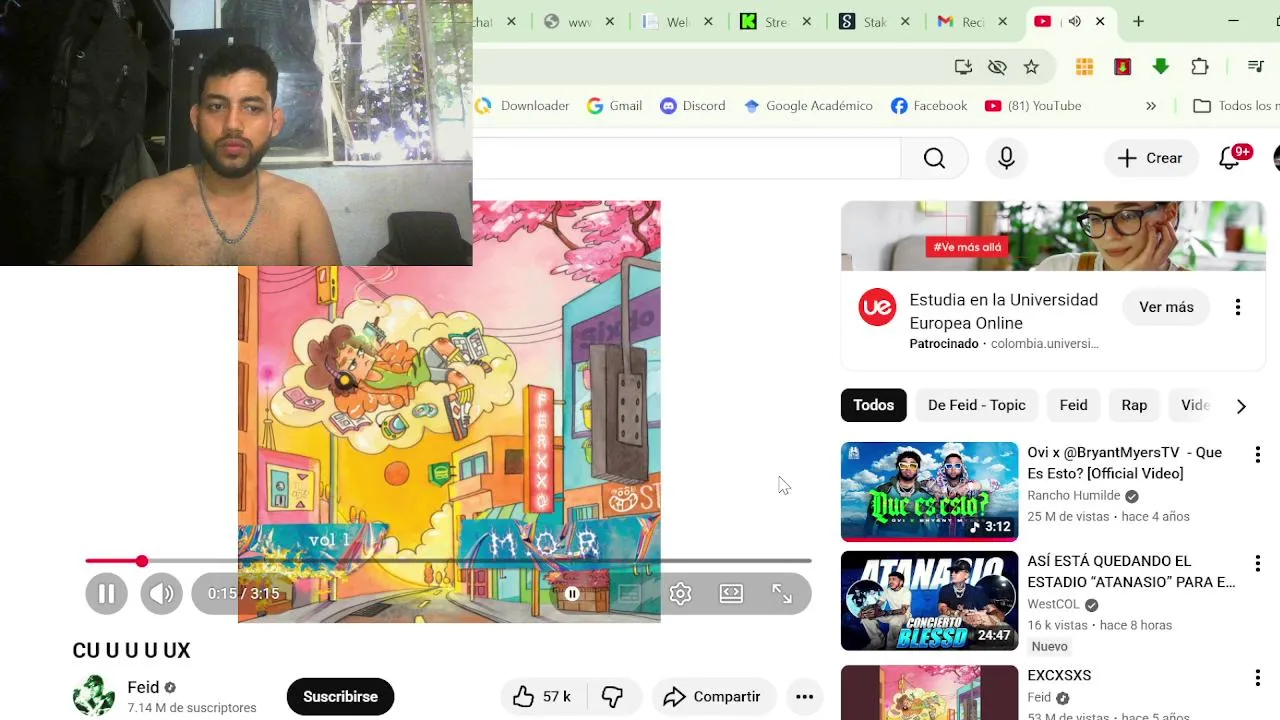Open the Discord bookmark
Screen dimensions: 1280x720
click(x=692, y=106)
